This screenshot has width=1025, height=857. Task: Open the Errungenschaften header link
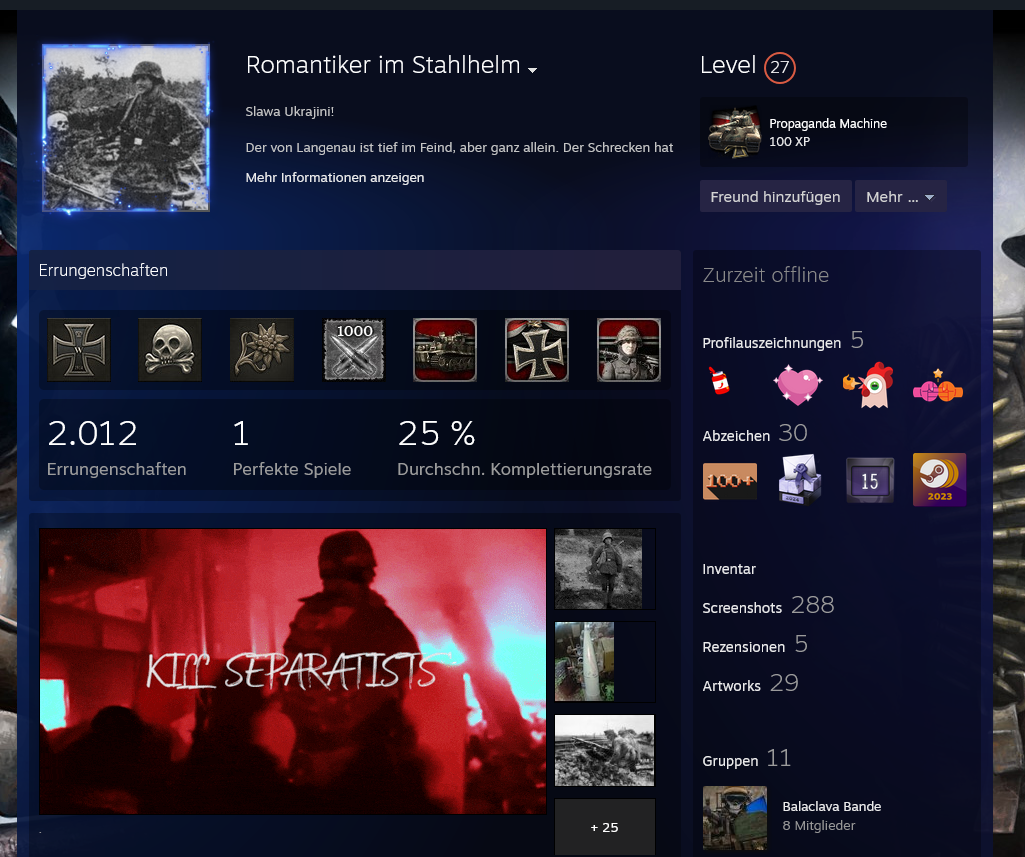tap(103, 271)
